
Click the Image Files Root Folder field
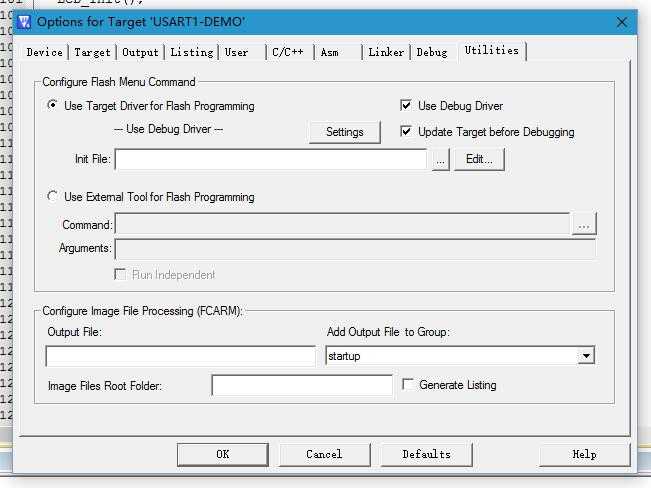[302, 385]
